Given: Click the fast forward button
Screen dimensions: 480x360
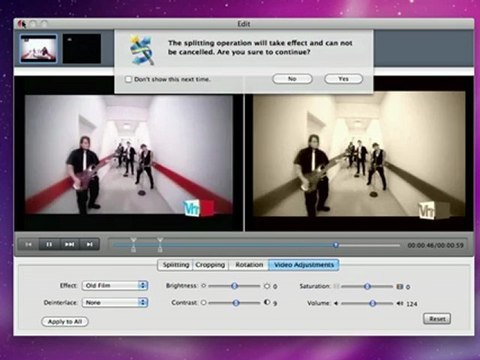Looking at the screenshot, I should click(x=69, y=244).
